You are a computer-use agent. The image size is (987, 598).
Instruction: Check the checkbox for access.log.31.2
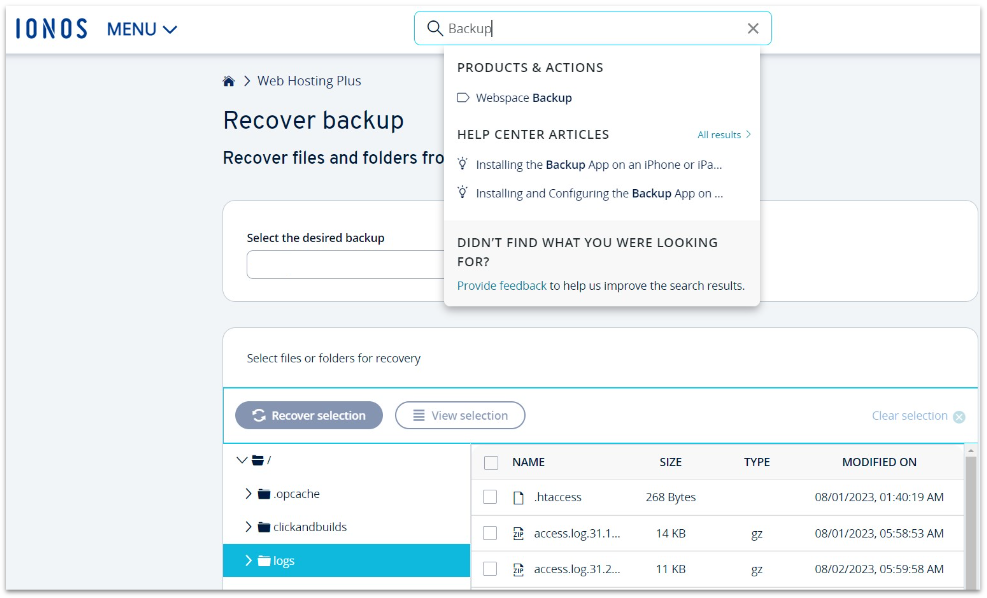(489, 569)
